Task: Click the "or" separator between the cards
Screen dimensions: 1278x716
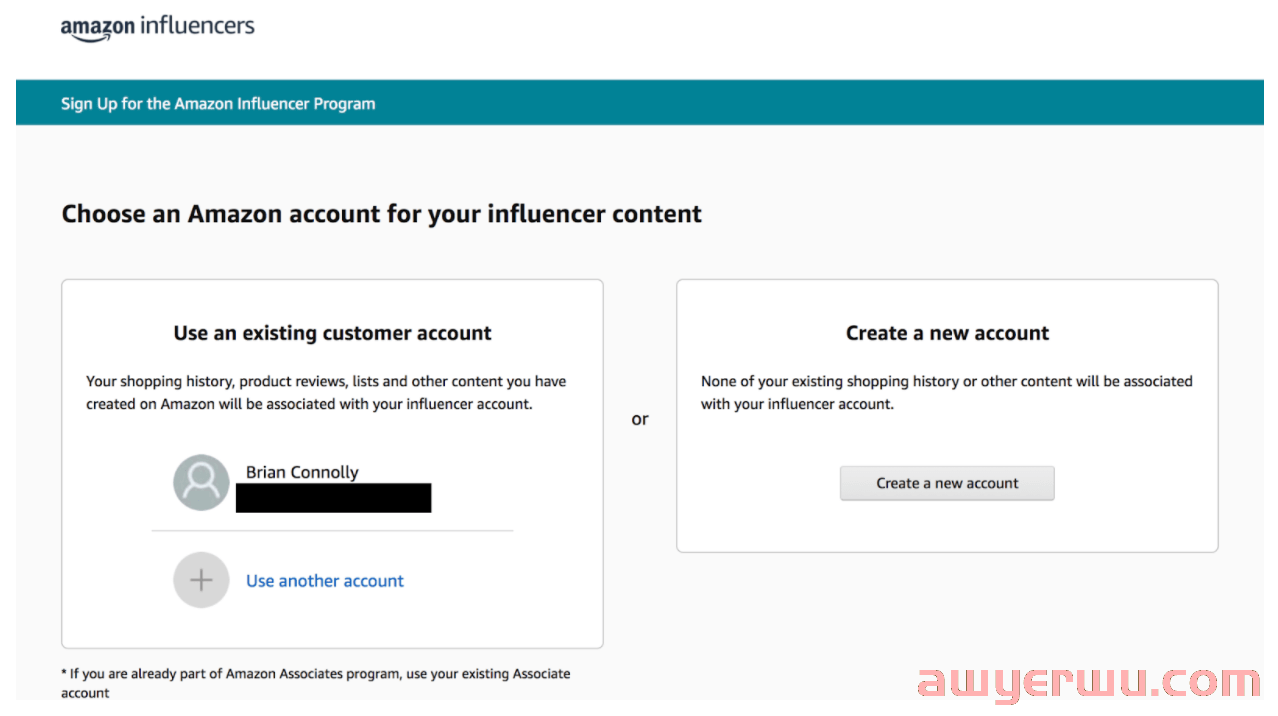Action: pyautogui.click(x=640, y=419)
